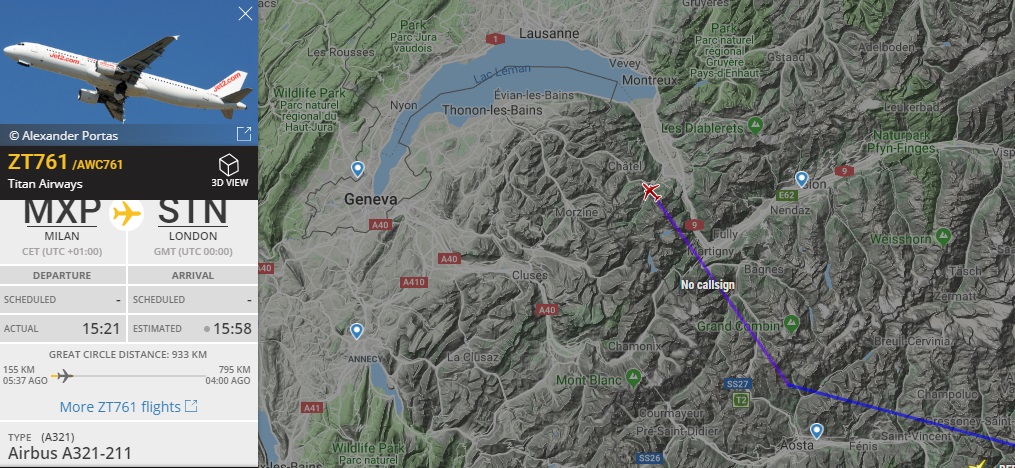Select the airport pin near Aosta
This screenshot has height=468, width=1015.
point(817,430)
